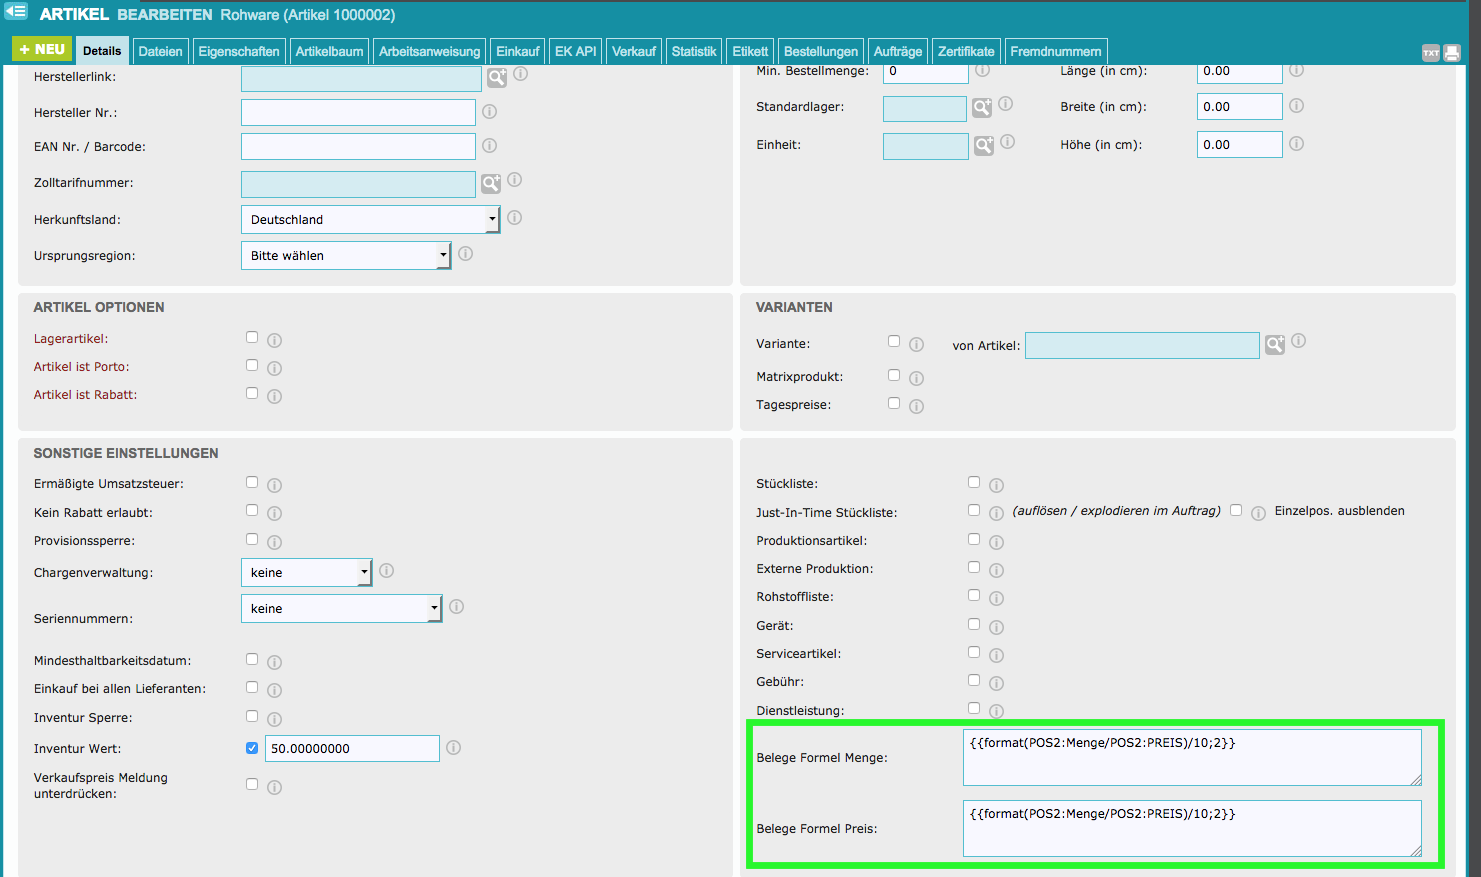The image size is (1481, 877).
Task: Click the Einheit lookup search icon
Action: coord(984,146)
